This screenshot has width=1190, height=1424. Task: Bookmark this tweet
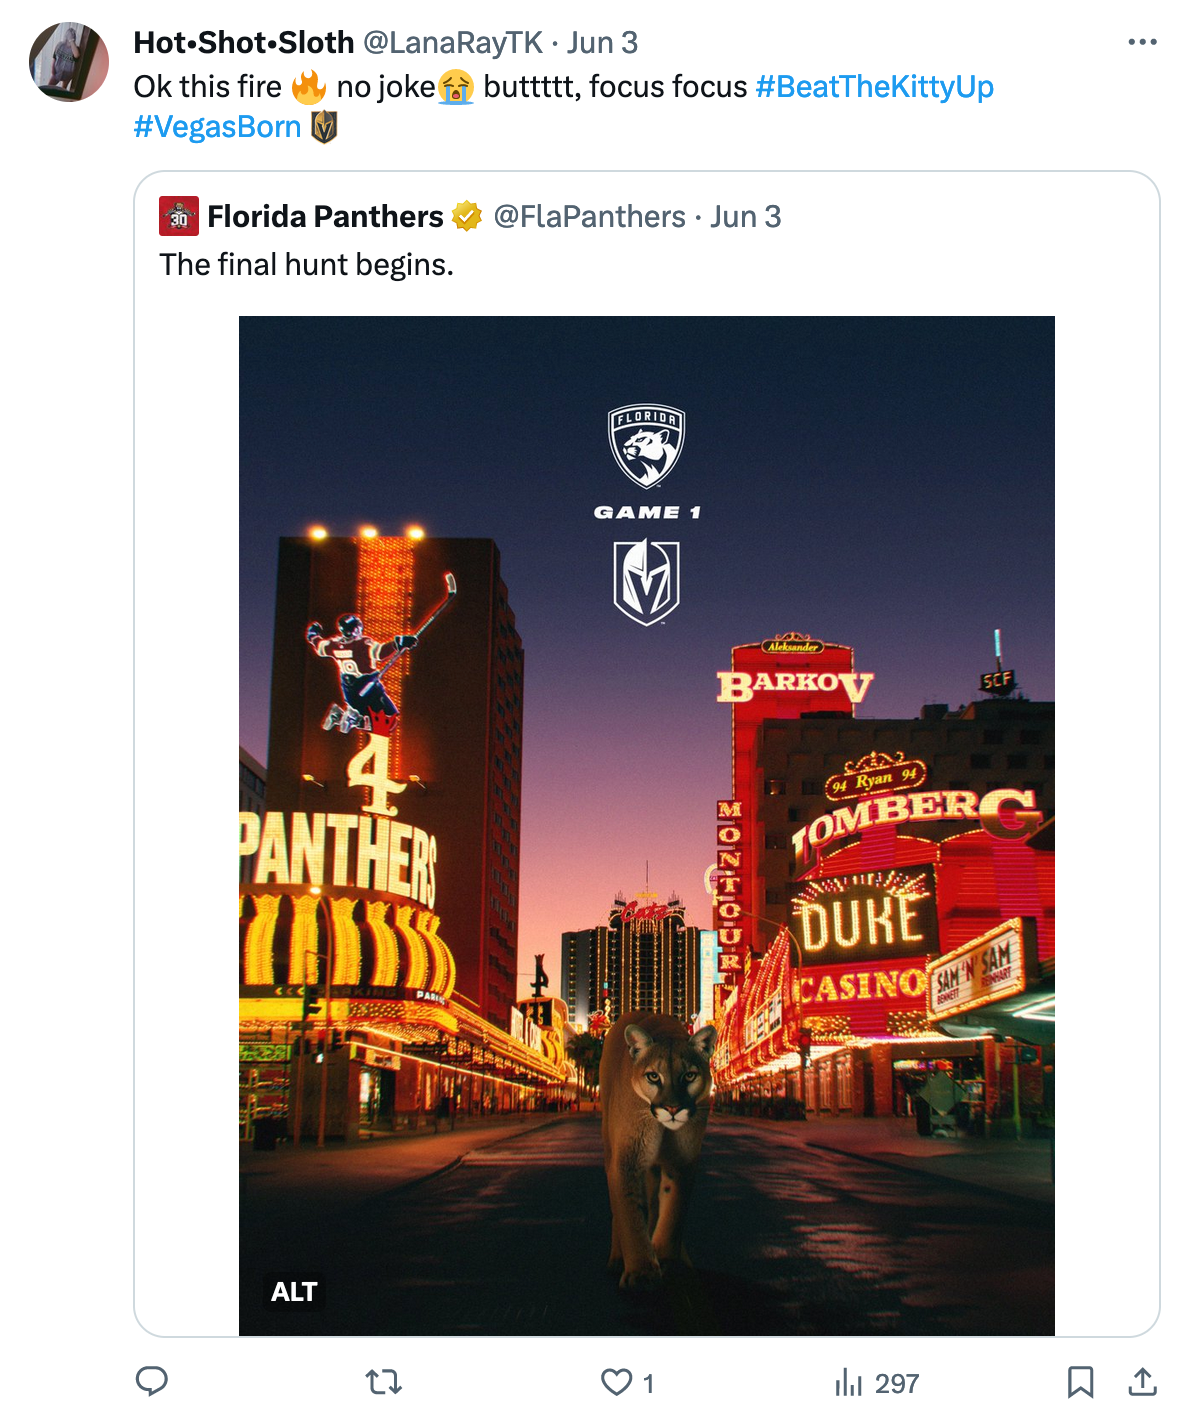(x=1080, y=1382)
